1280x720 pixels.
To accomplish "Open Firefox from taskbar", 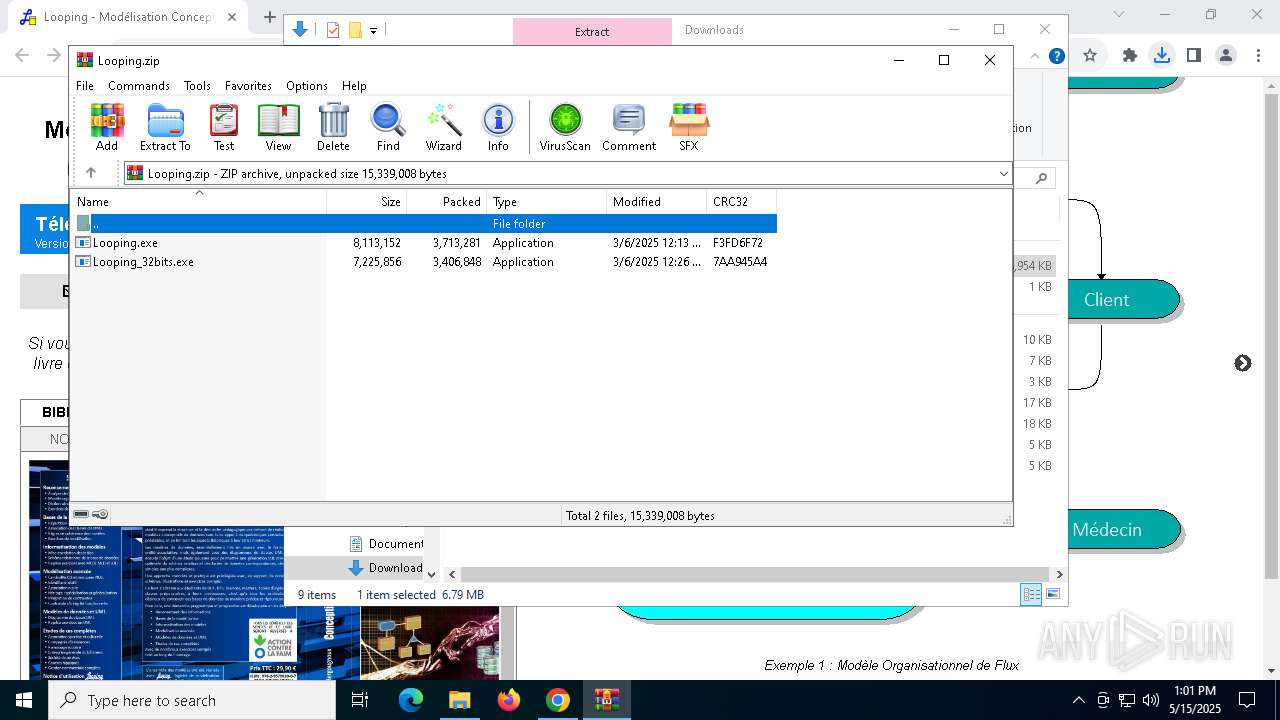I will tap(509, 700).
